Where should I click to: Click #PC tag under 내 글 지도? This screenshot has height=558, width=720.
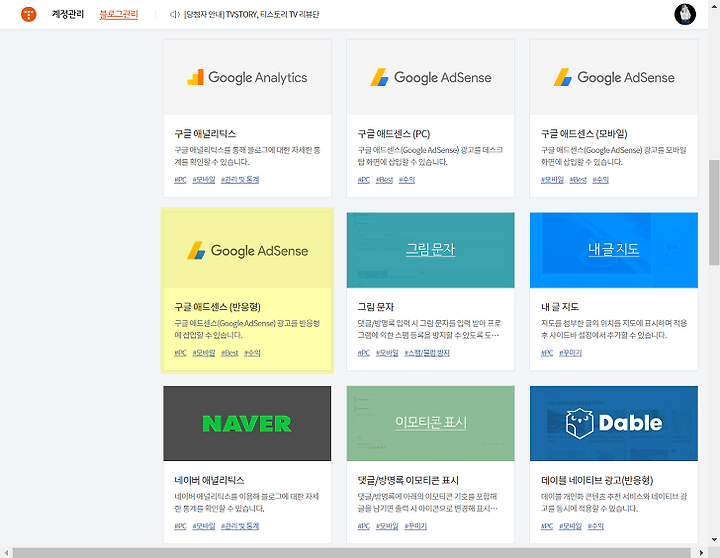click(547, 353)
